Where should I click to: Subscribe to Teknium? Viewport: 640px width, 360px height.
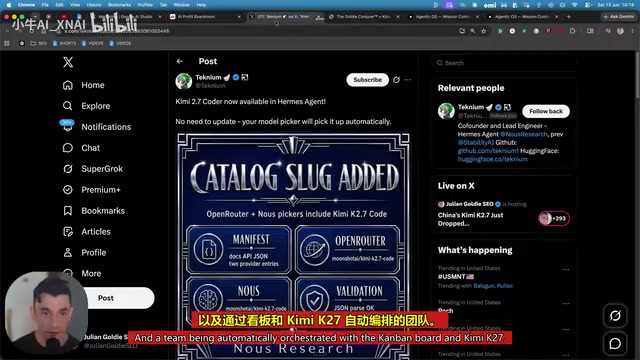pyautogui.click(x=367, y=80)
